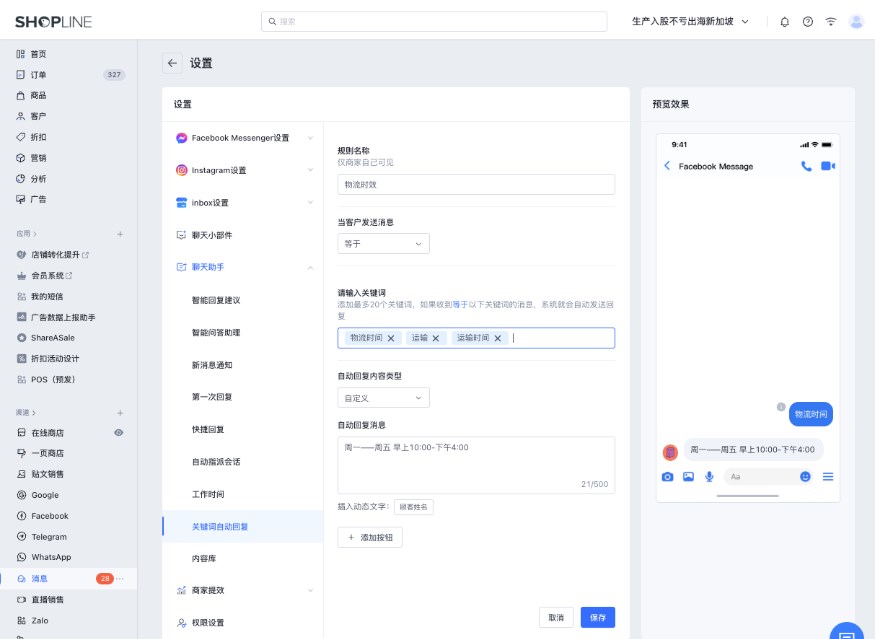Remove the 运输时间 keyword tag
Screen dimensions: 875x639
498,338
